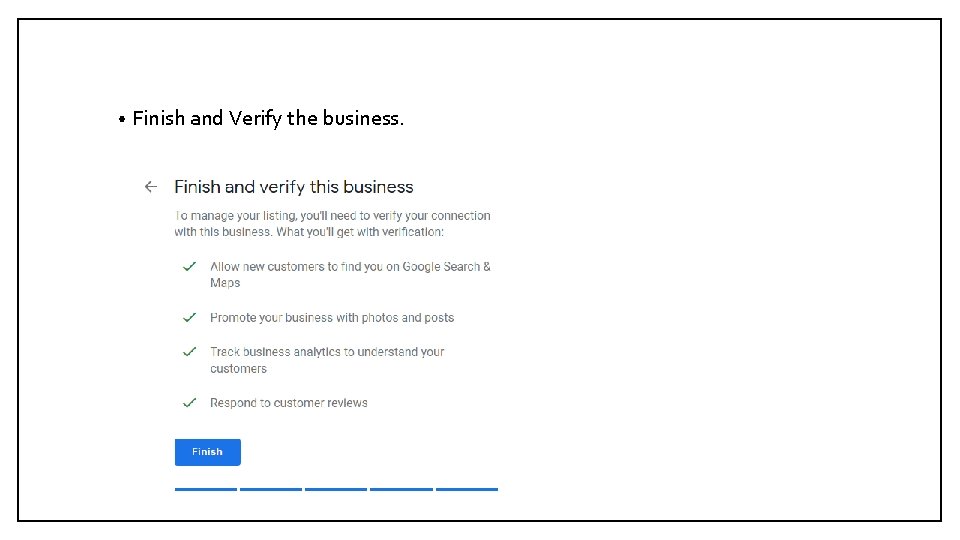Click the last progress bar segment
The image size is (960, 540).
pos(467,489)
